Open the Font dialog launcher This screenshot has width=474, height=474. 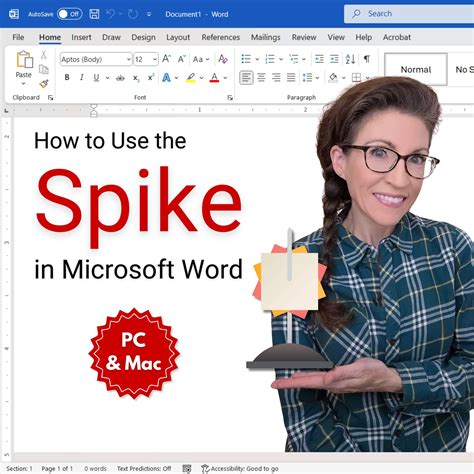(x=230, y=97)
